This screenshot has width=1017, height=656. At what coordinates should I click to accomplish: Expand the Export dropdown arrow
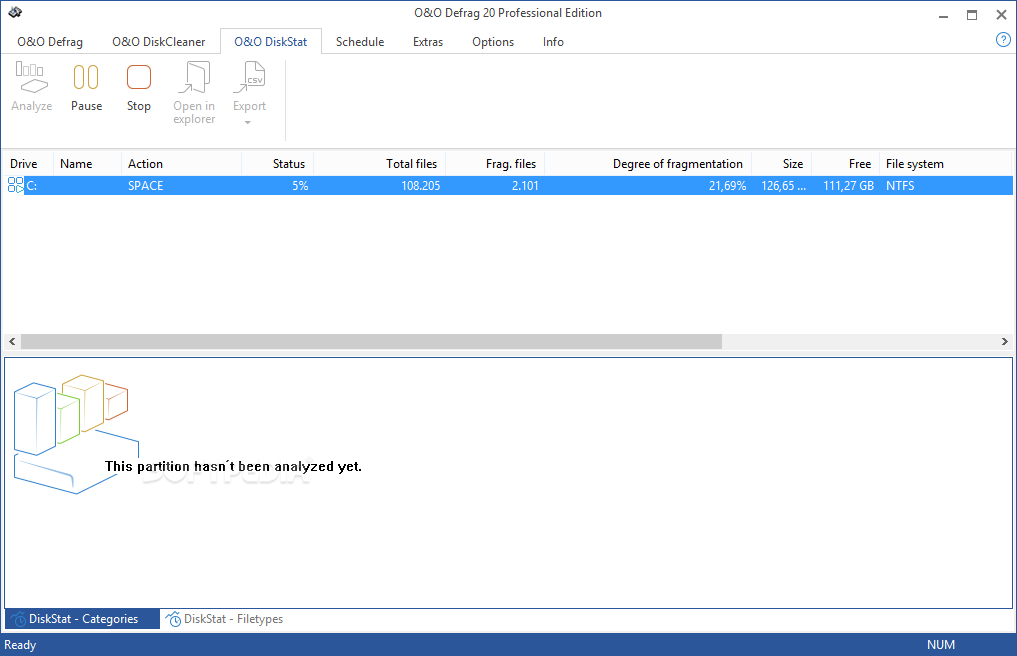click(x=248, y=122)
